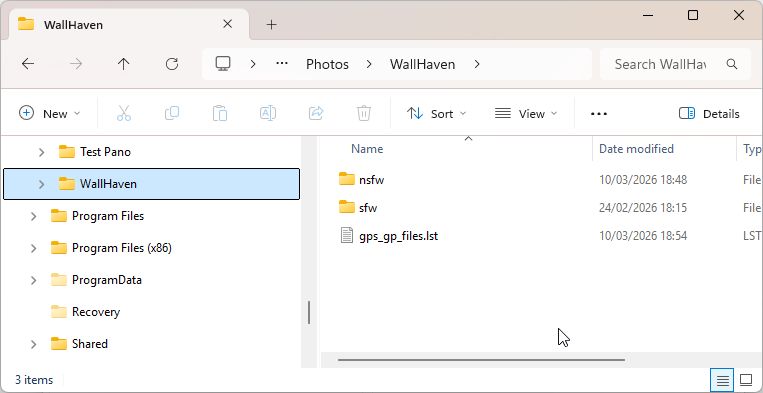Expand the Shared tree node

[x=33, y=344]
